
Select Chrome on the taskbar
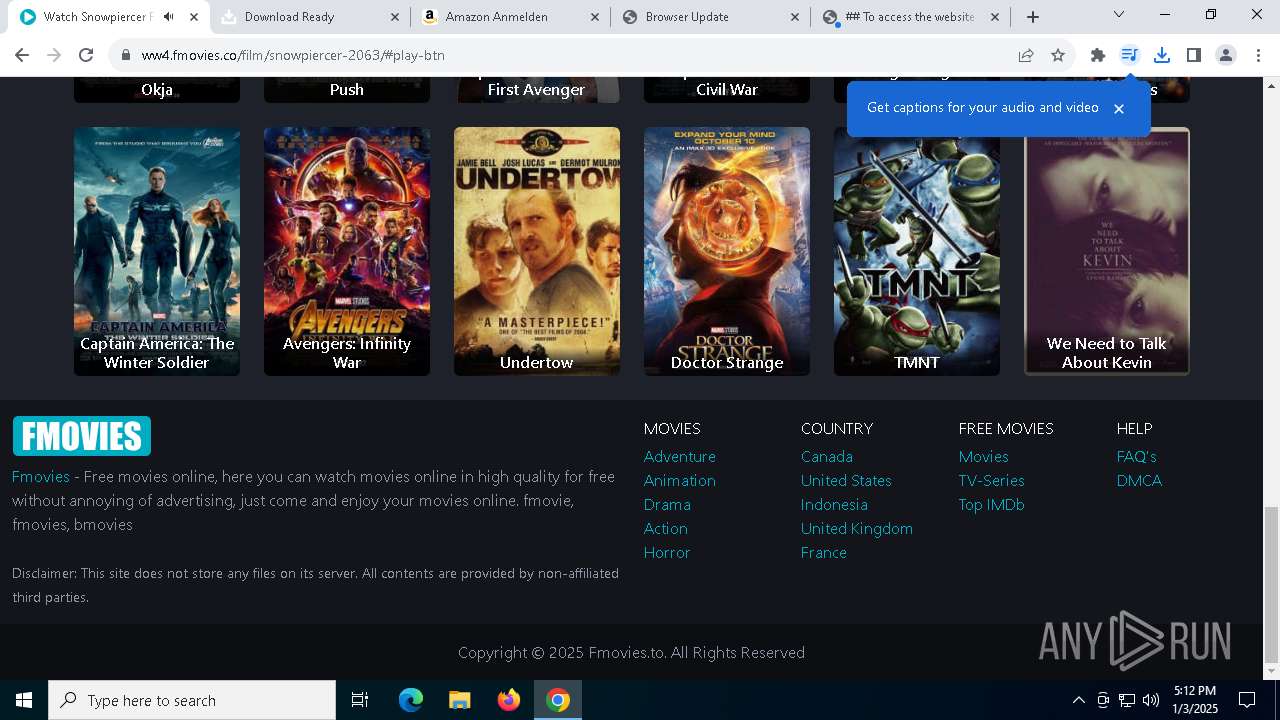[x=558, y=700]
